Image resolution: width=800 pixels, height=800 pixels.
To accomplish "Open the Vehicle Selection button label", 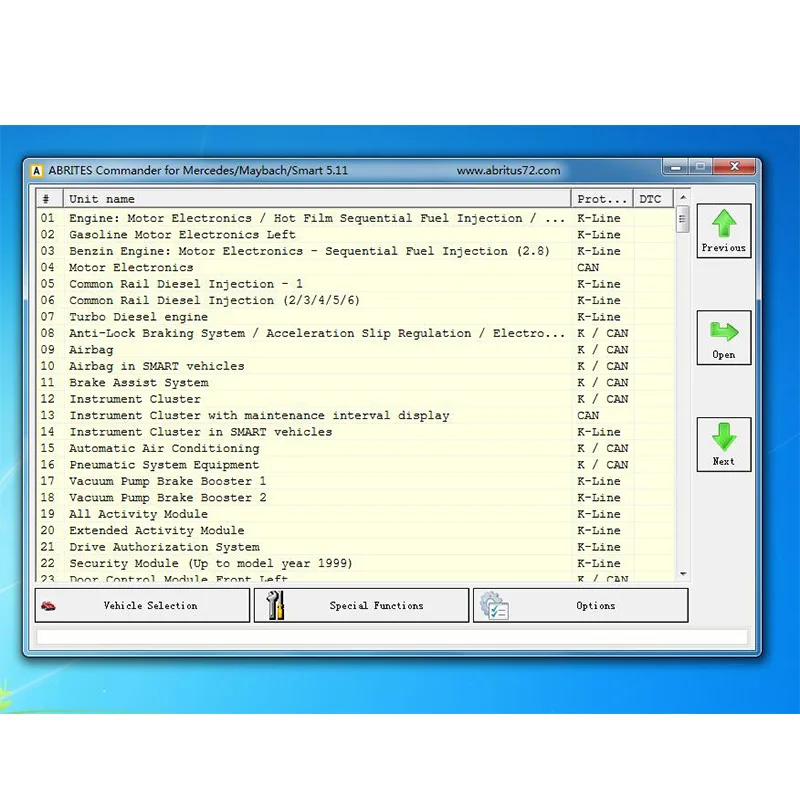I will click(x=151, y=606).
